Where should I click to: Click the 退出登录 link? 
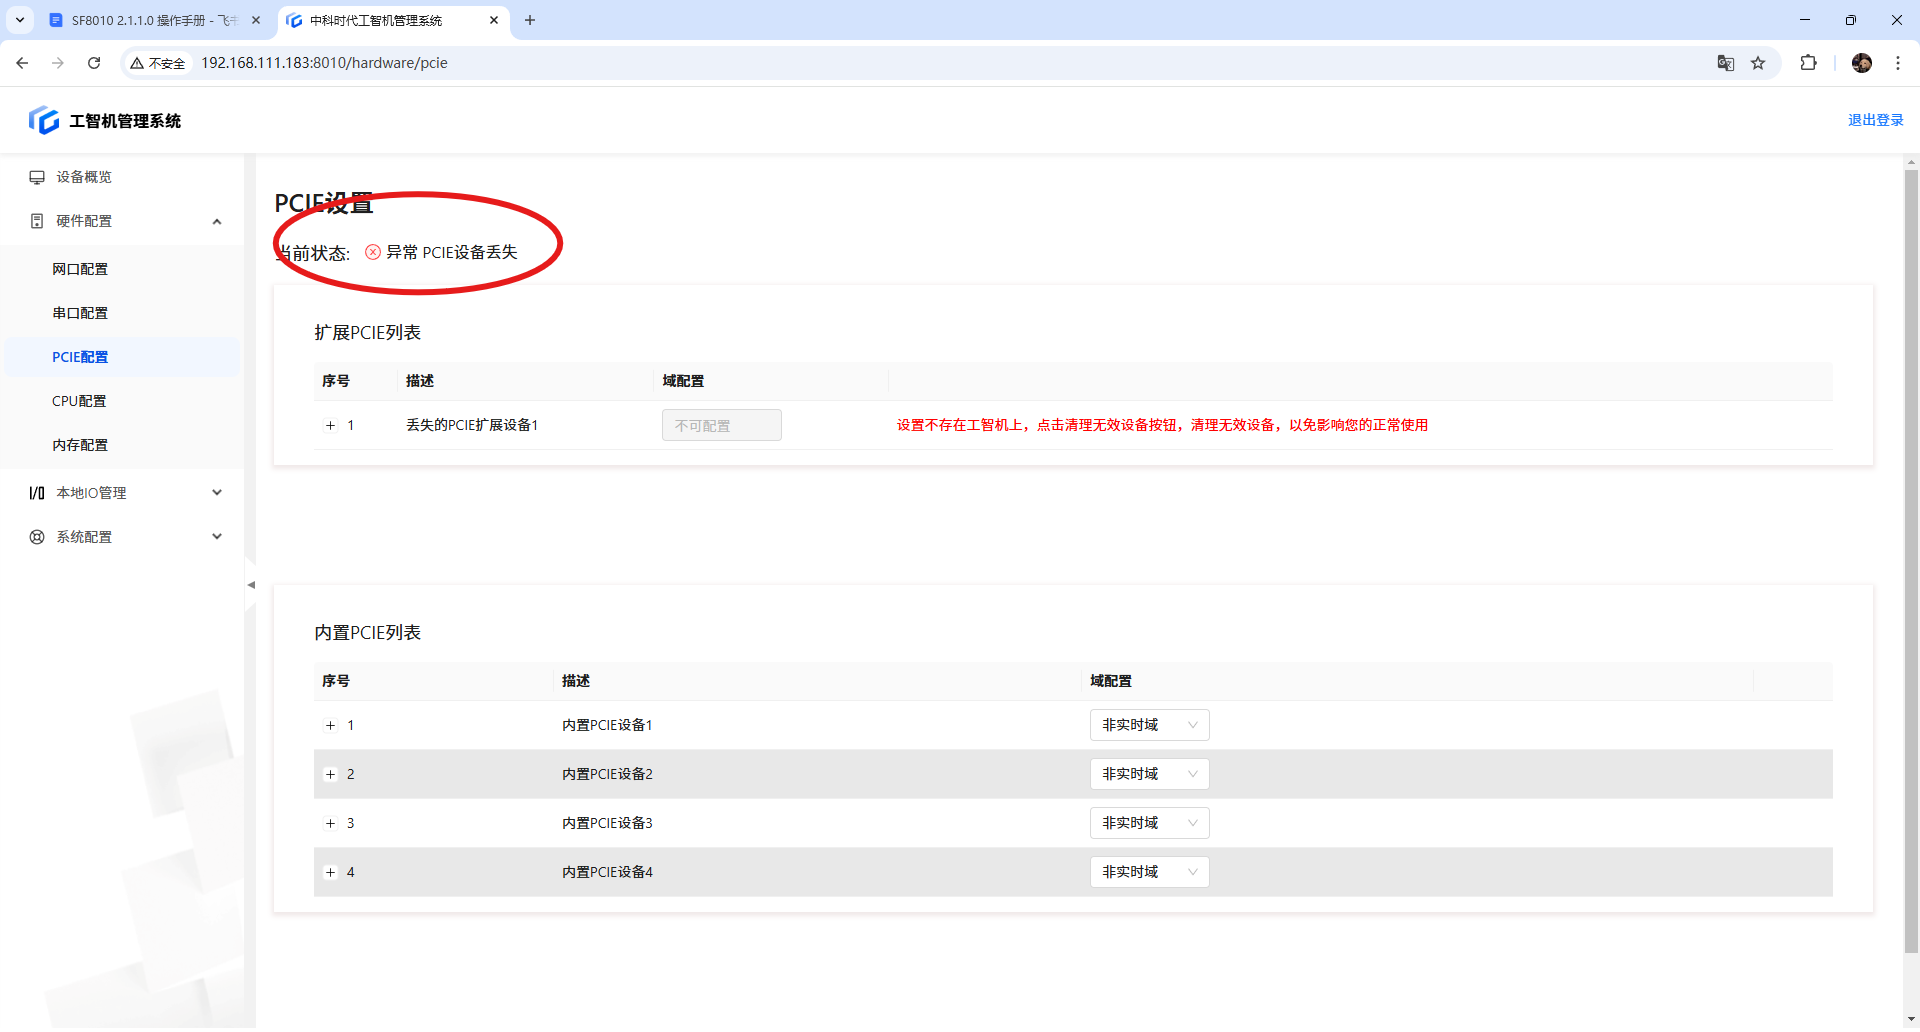coord(1875,120)
